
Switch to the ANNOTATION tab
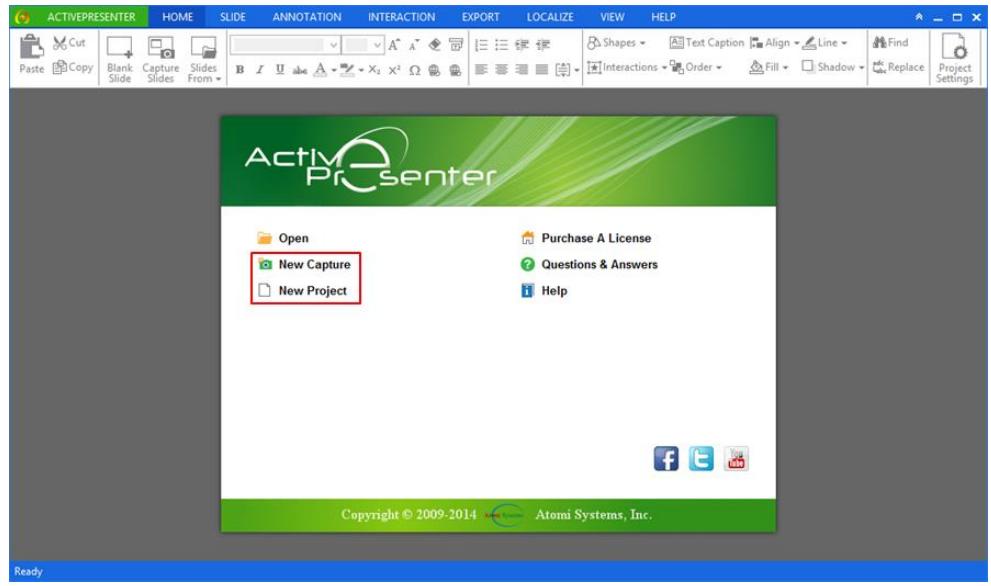[307, 17]
